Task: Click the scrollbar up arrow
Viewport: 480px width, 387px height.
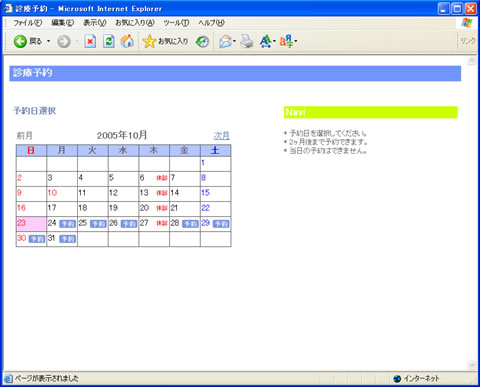Action: click(471, 61)
